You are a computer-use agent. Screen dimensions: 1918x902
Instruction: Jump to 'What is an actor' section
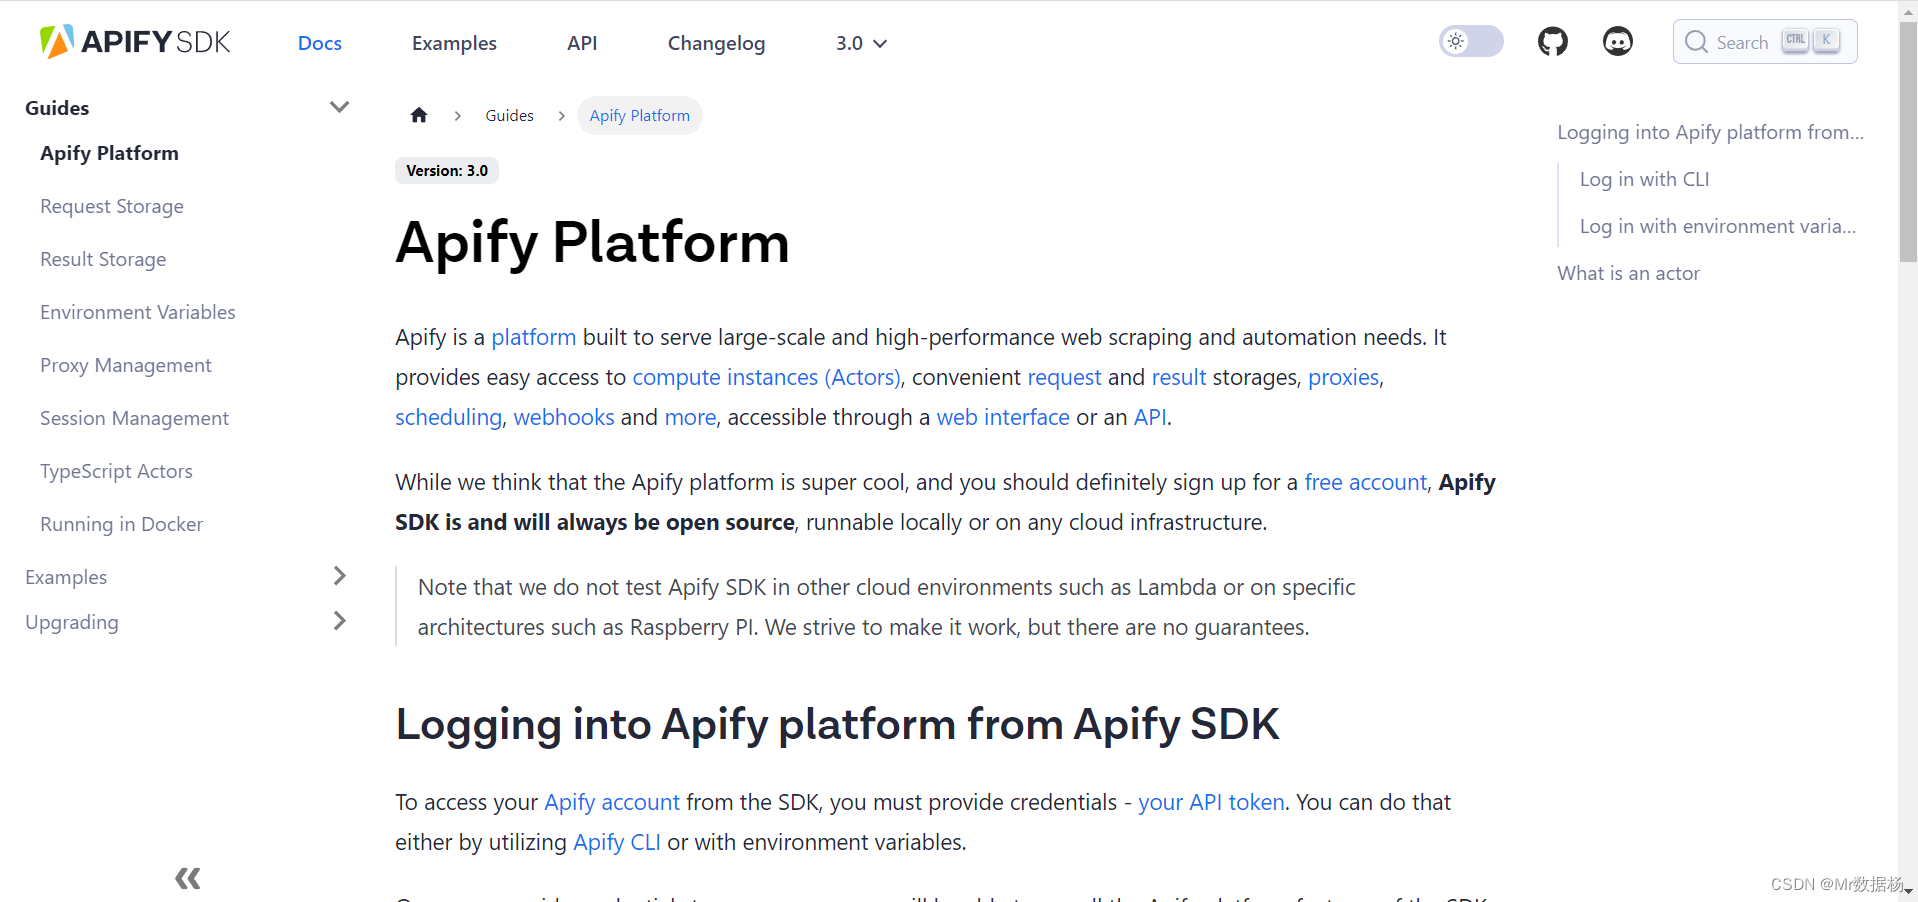point(1628,273)
